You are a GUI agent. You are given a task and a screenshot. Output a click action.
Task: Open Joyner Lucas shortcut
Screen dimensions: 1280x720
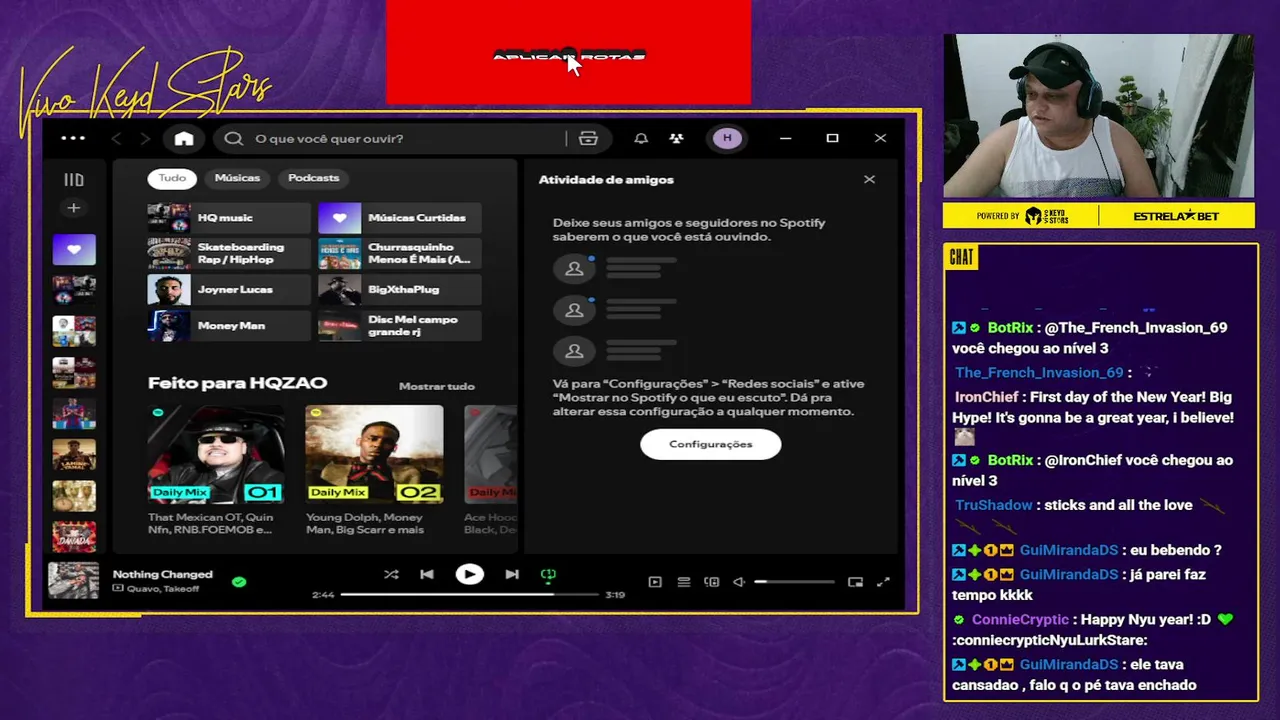[229, 289]
